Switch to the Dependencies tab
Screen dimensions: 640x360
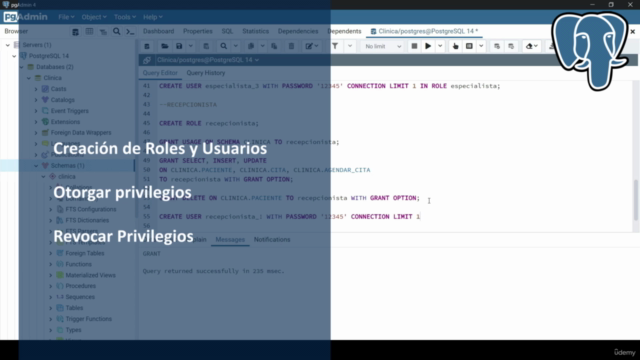[x=298, y=31]
